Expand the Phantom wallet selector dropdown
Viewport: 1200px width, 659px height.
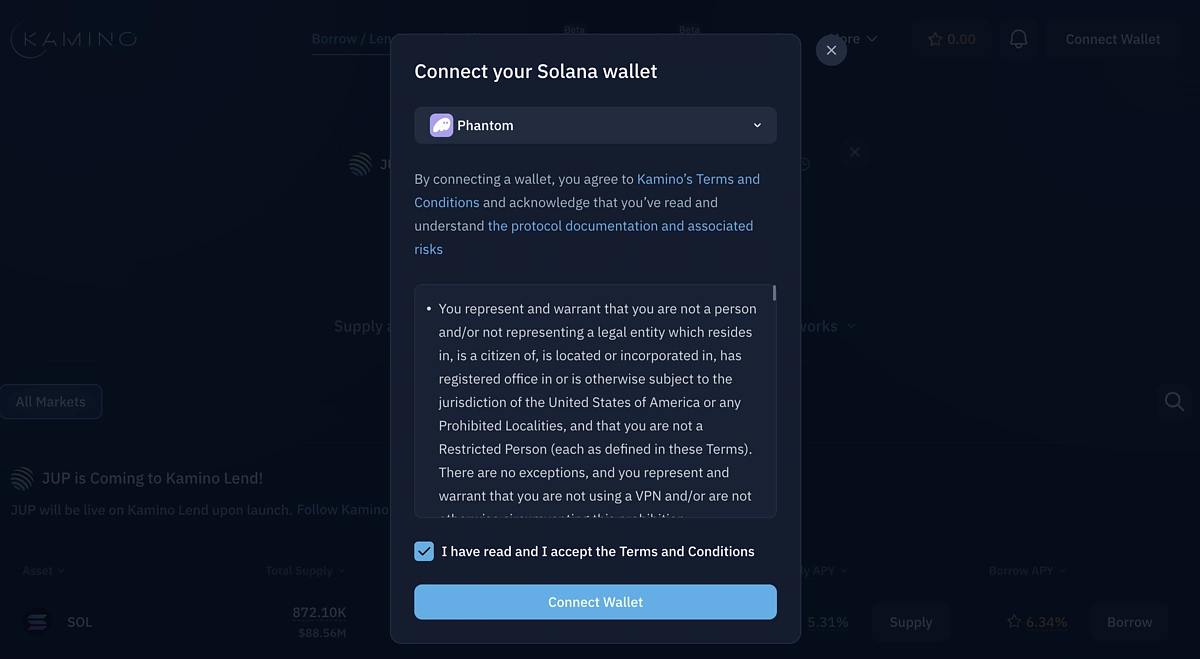click(x=757, y=125)
